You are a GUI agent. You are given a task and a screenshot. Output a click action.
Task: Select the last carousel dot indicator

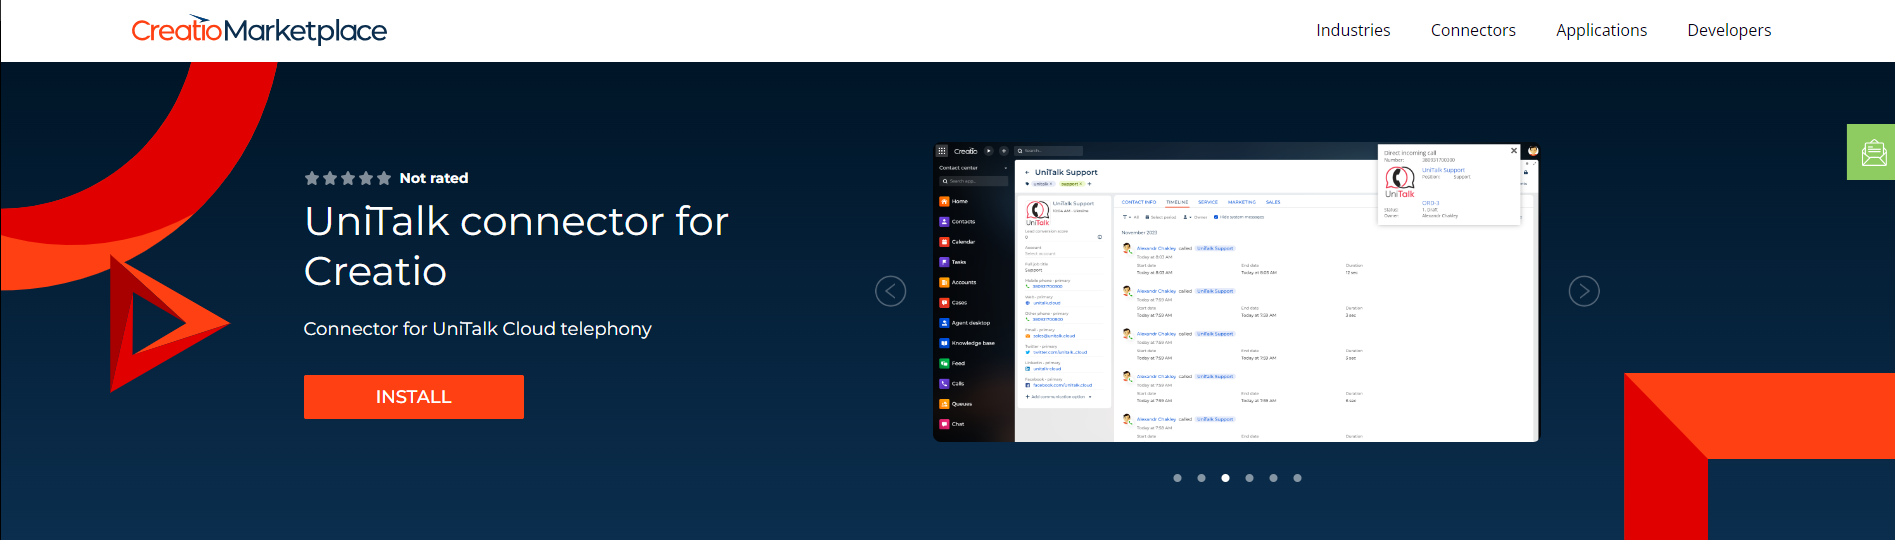click(x=1297, y=478)
